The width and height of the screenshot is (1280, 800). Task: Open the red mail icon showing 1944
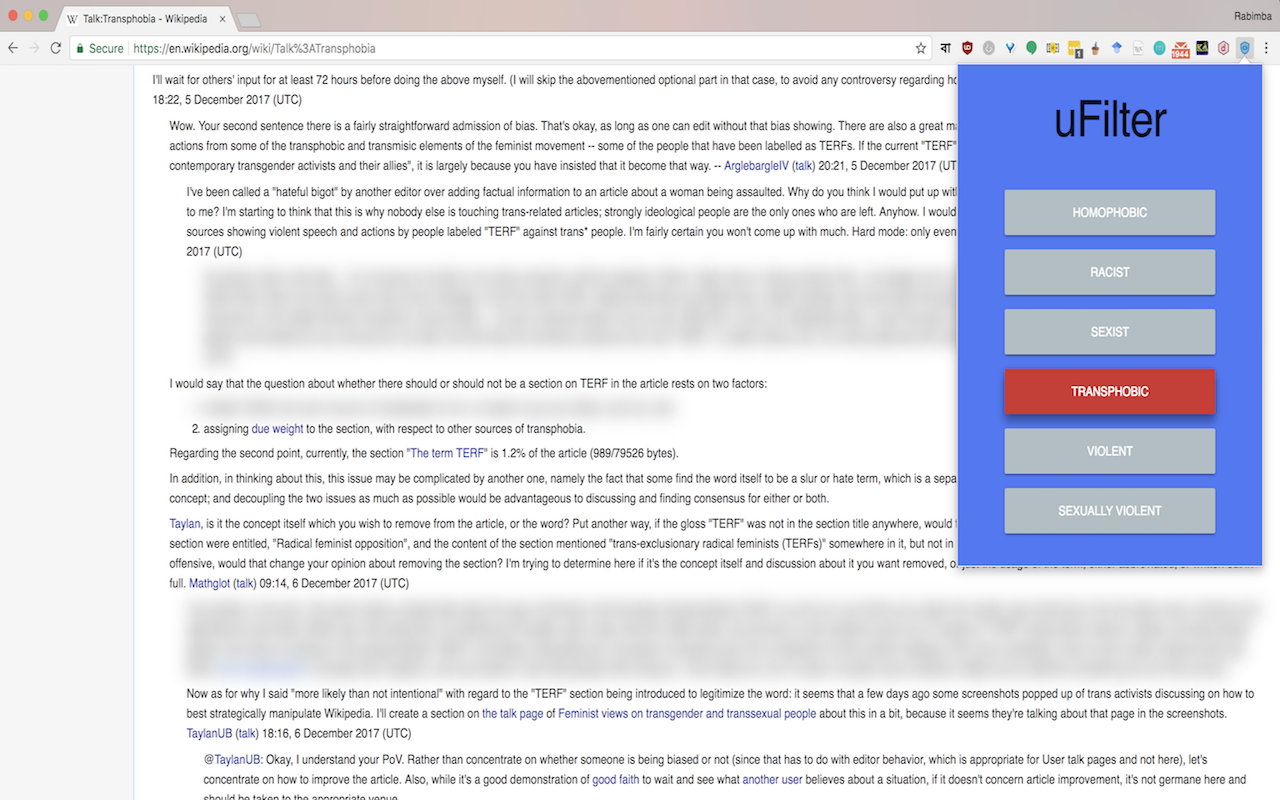coord(1181,48)
